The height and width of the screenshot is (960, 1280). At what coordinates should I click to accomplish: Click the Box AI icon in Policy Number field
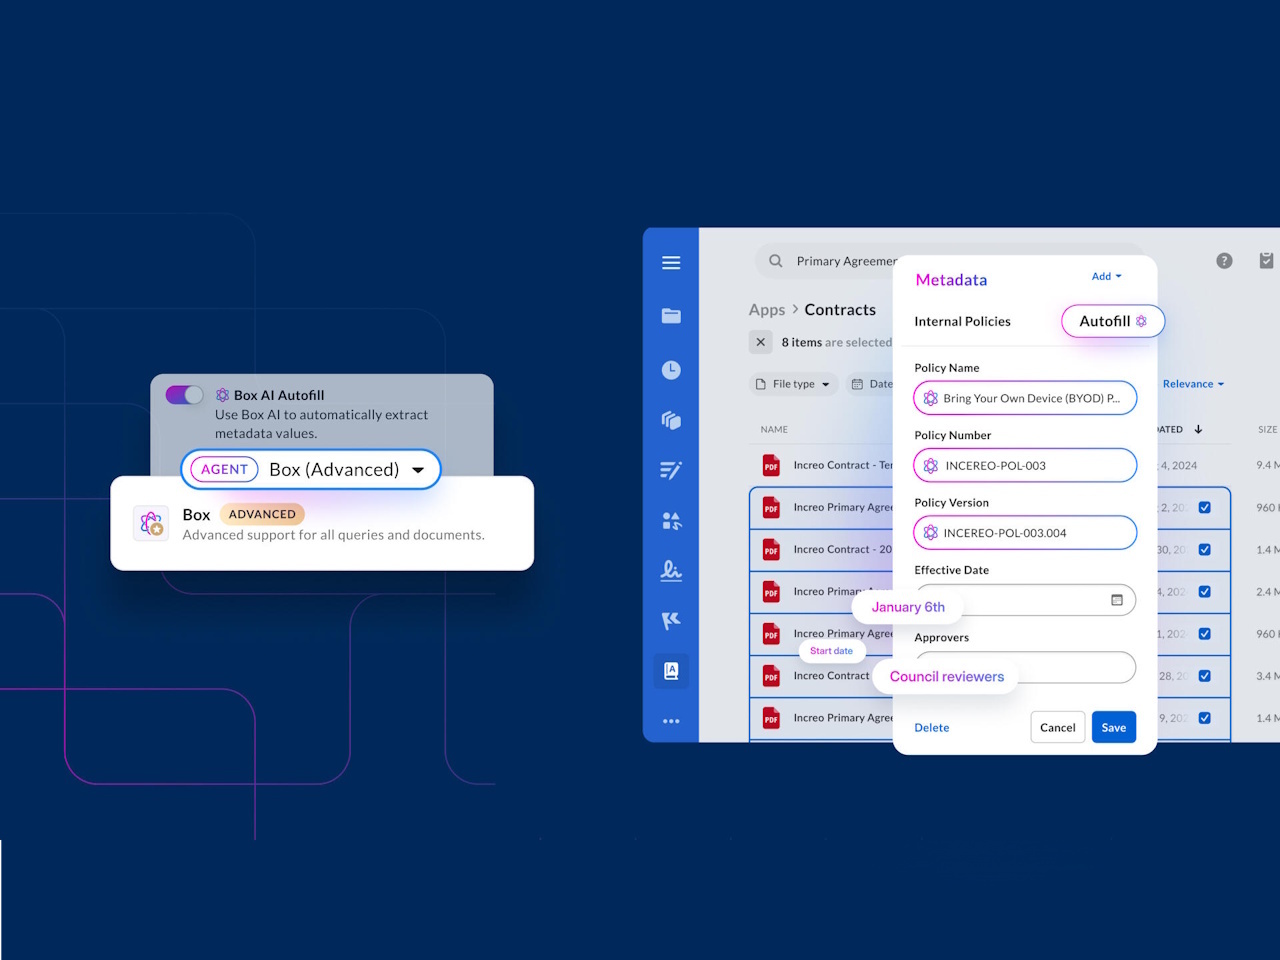click(x=931, y=465)
